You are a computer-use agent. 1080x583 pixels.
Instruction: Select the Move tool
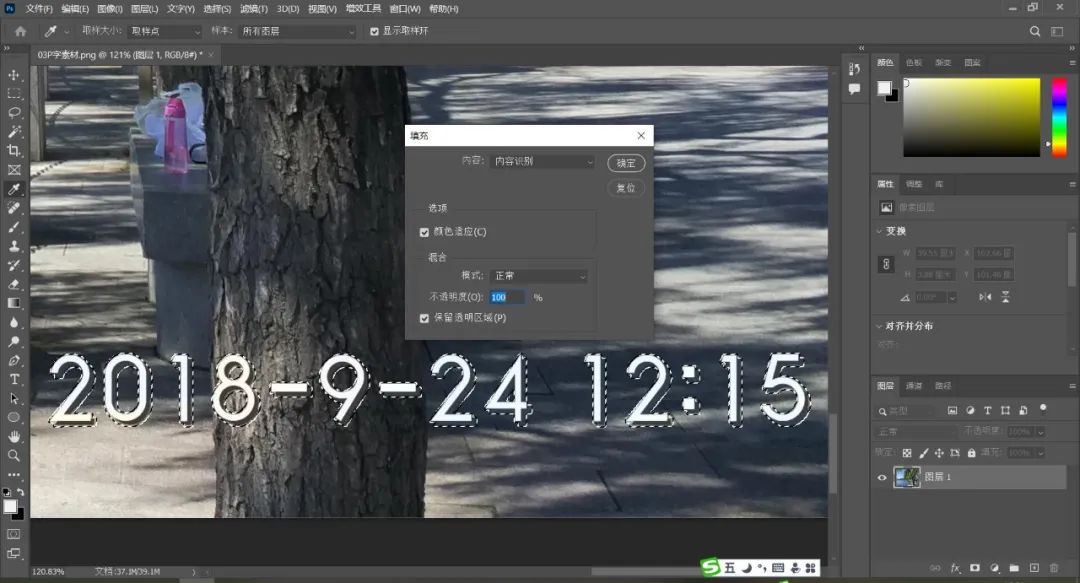(x=14, y=75)
